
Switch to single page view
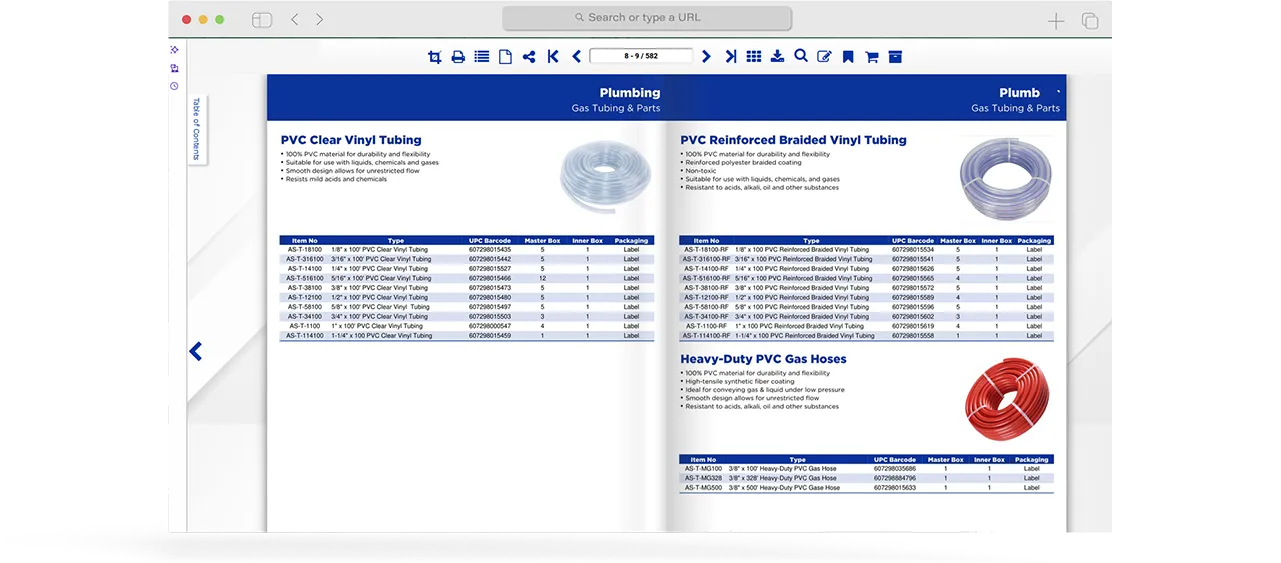[506, 57]
